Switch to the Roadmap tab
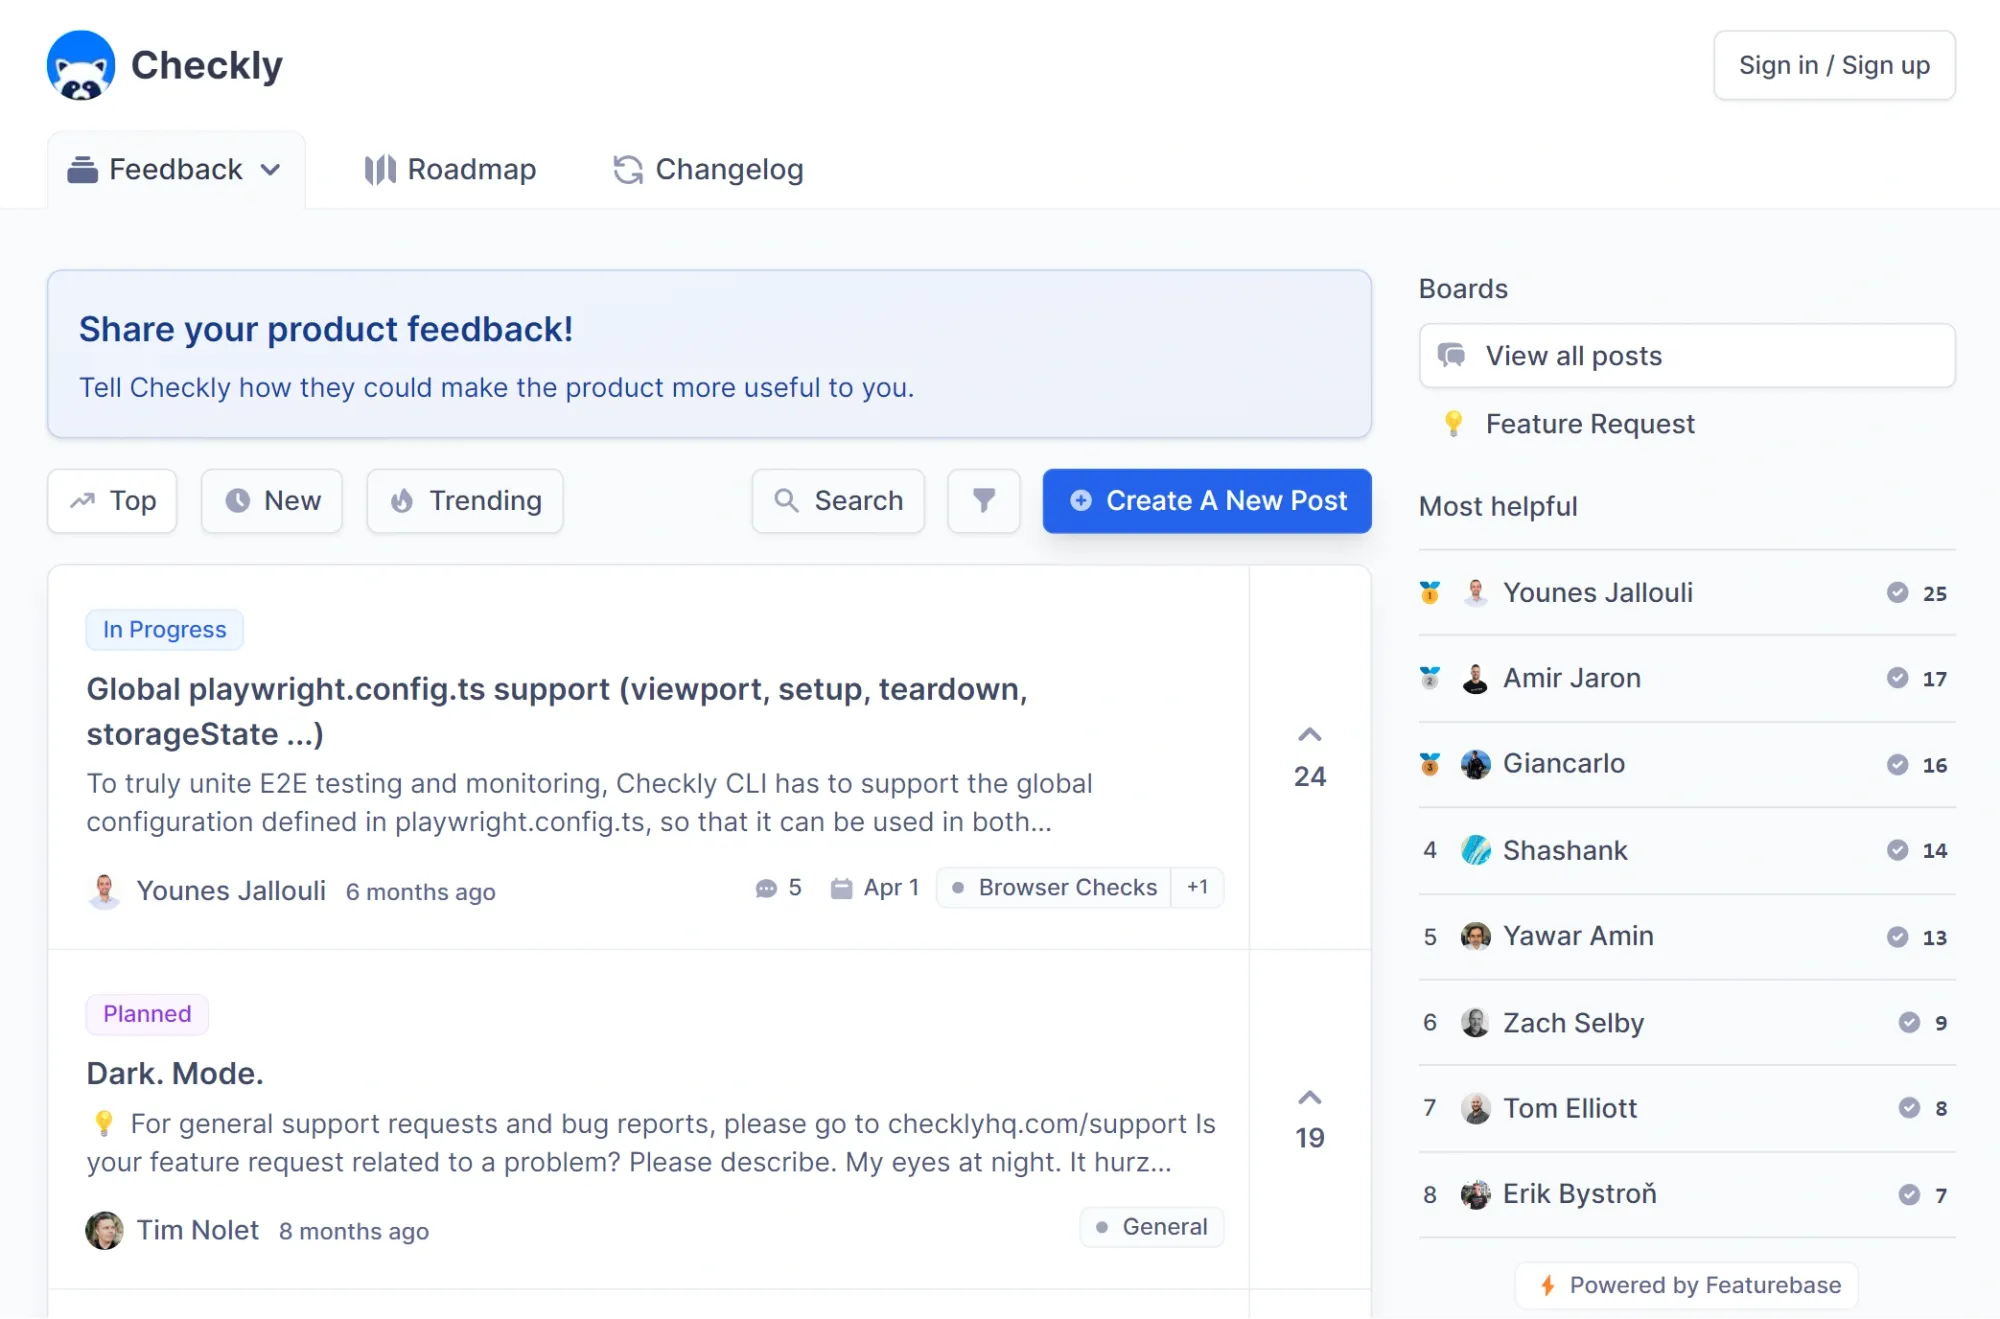The width and height of the screenshot is (2000, 1319). (x=450, y=170)
